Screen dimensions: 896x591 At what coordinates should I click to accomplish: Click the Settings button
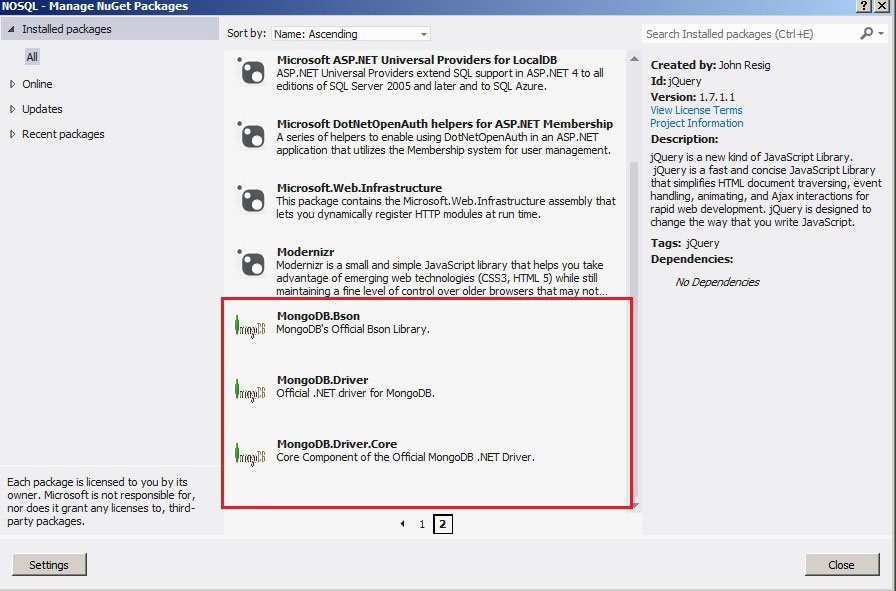(48, 565)
